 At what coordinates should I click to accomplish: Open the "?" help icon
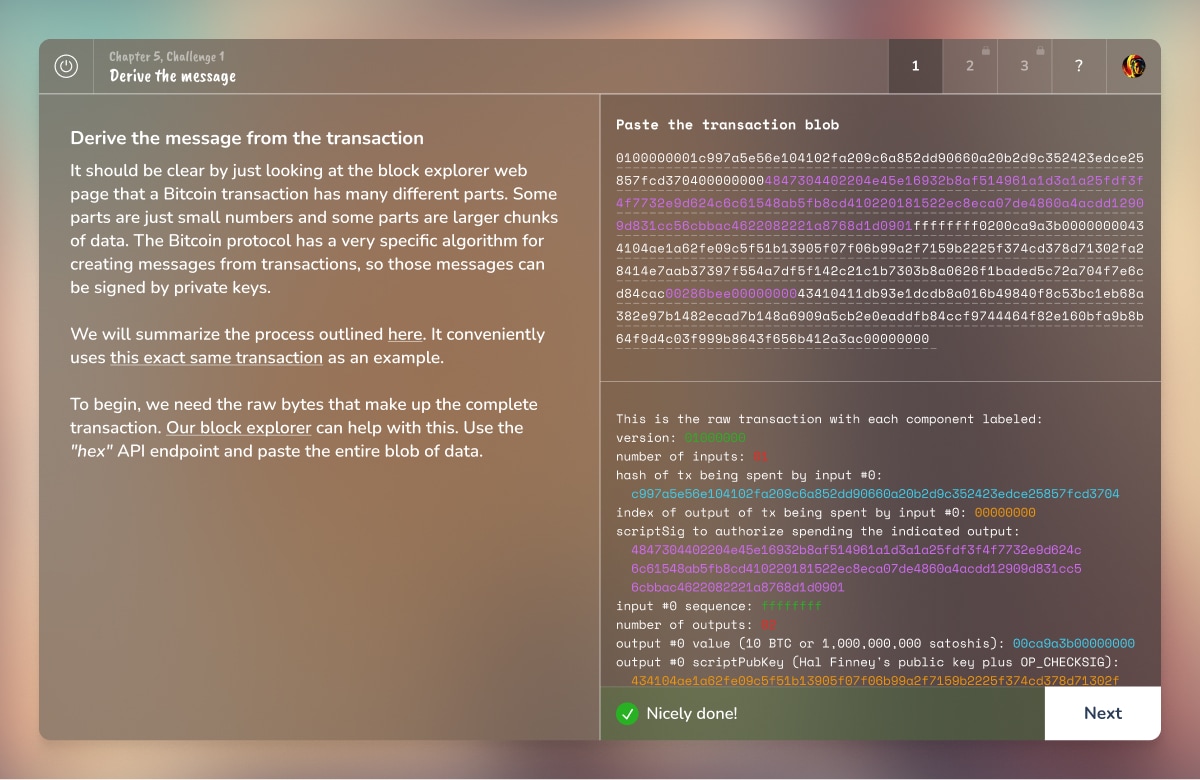tap(1078, 65)
